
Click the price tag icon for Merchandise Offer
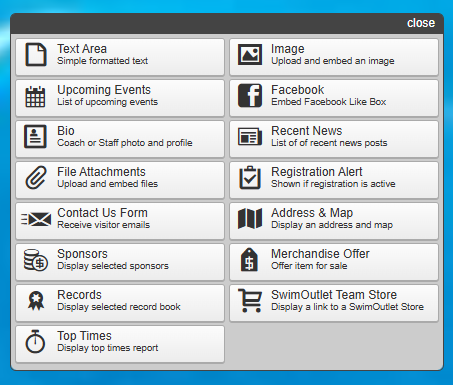click(249, 260)
